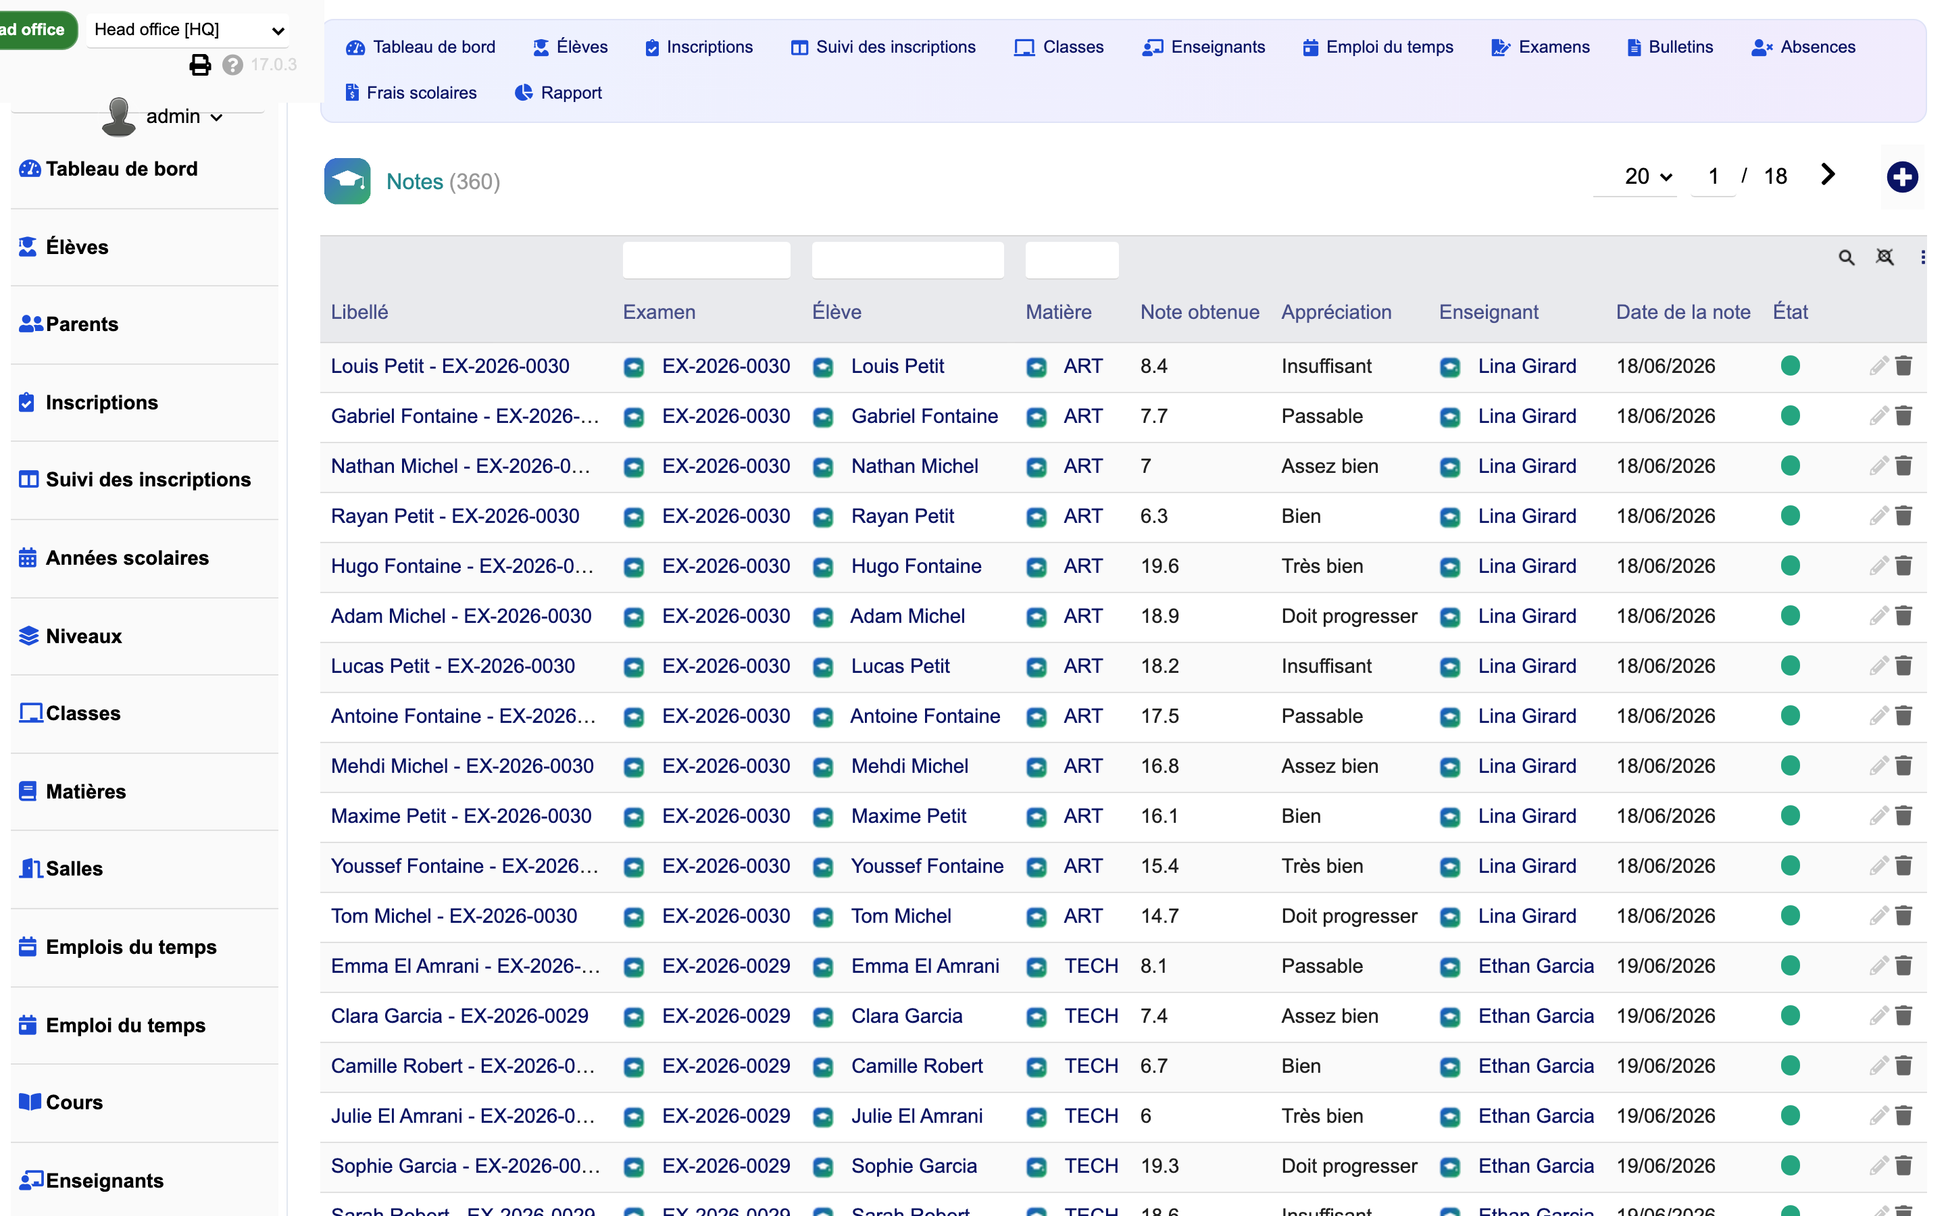
Task: Open Bulletins in top menu
Action: coord(1670,47)
